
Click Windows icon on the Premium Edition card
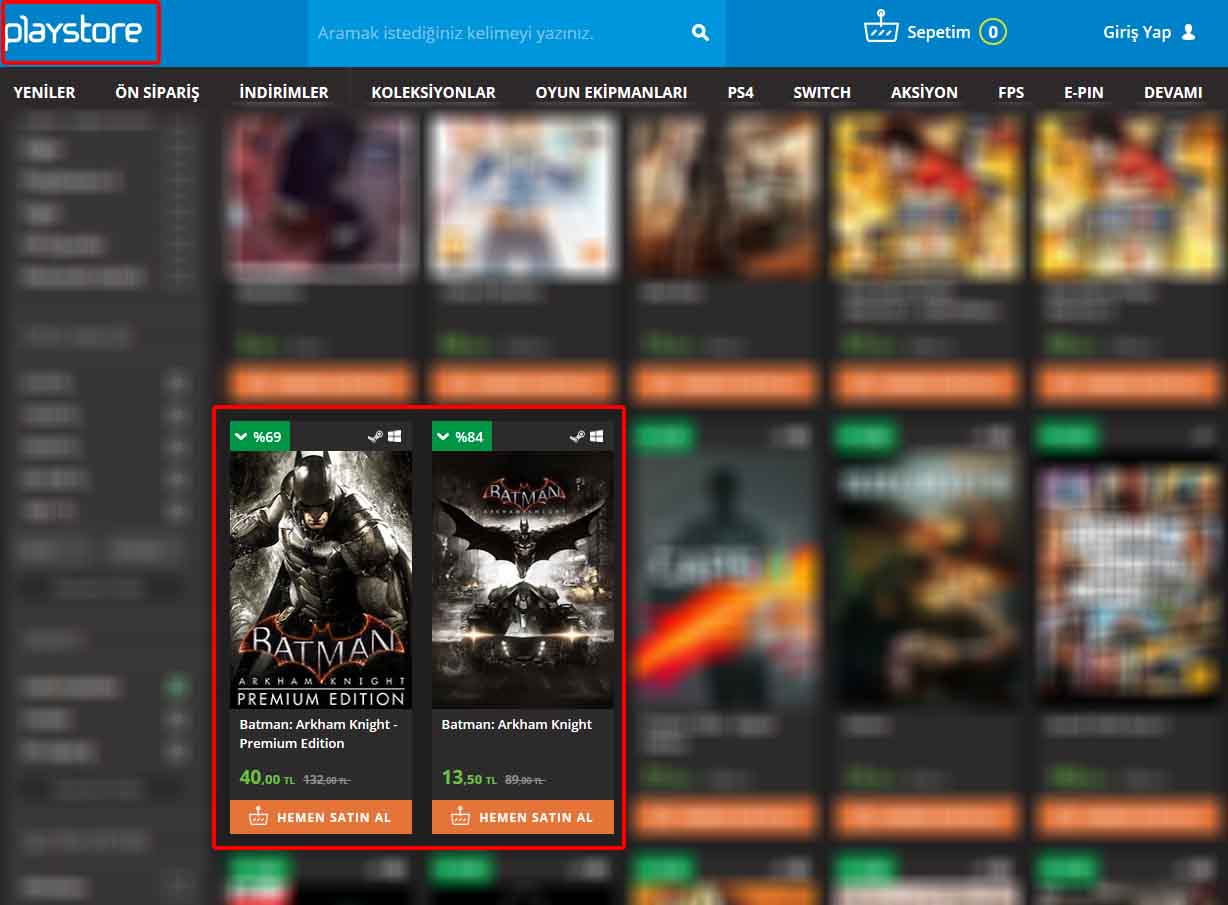pyautogui.click(x=395, y=436)
